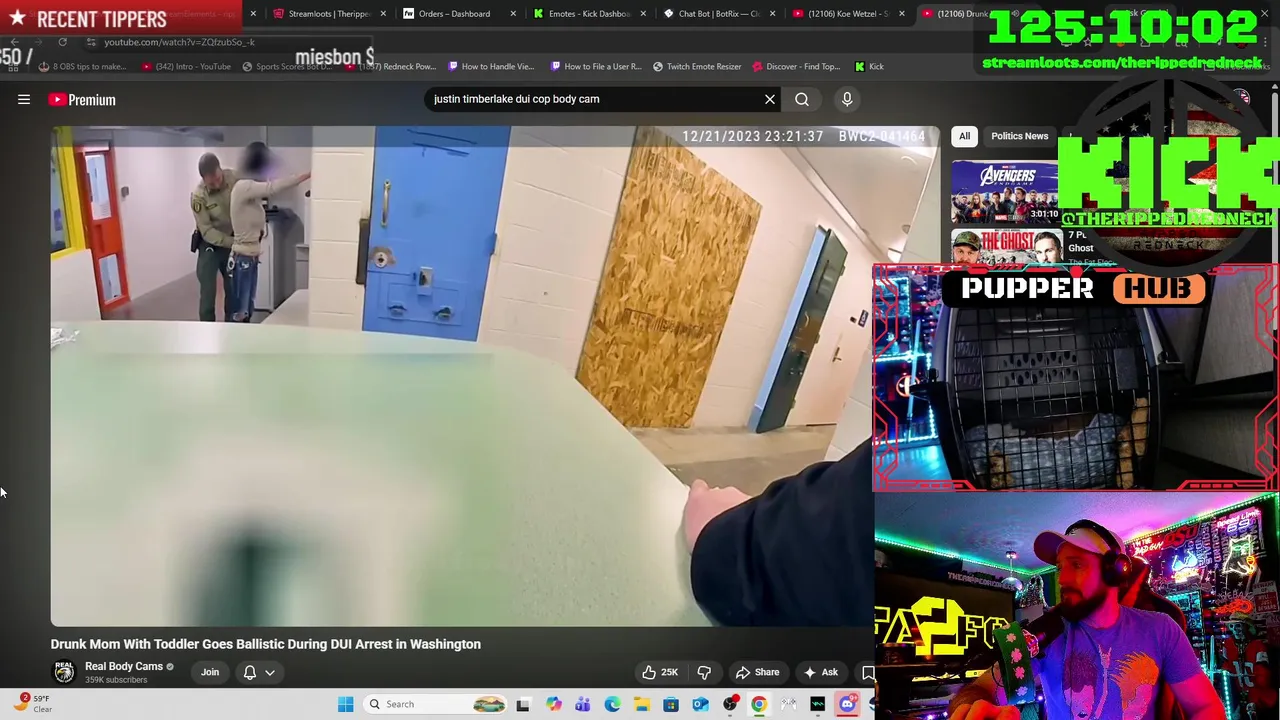Click the video title about Drunk Mom DUI arrest

tap(266, 644)
